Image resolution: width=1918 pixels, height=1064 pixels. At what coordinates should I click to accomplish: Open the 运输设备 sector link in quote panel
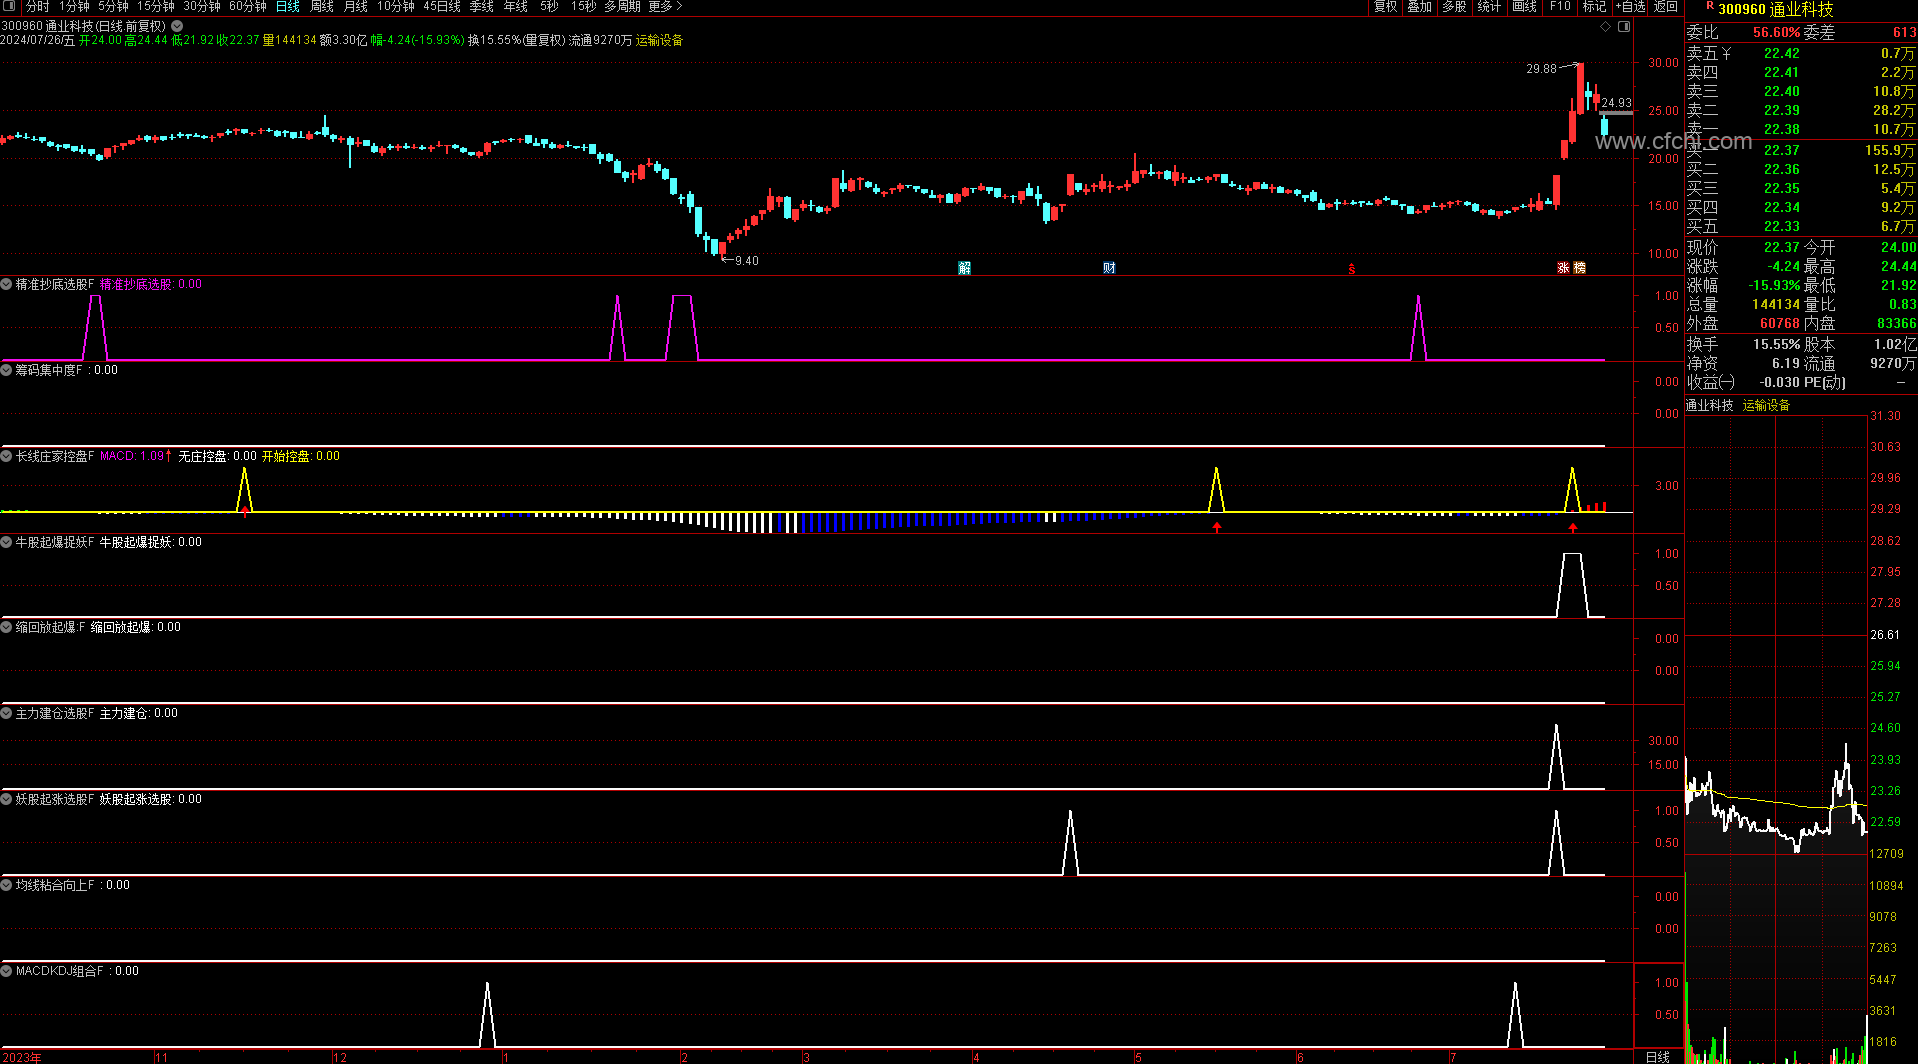coord(1766,405)
